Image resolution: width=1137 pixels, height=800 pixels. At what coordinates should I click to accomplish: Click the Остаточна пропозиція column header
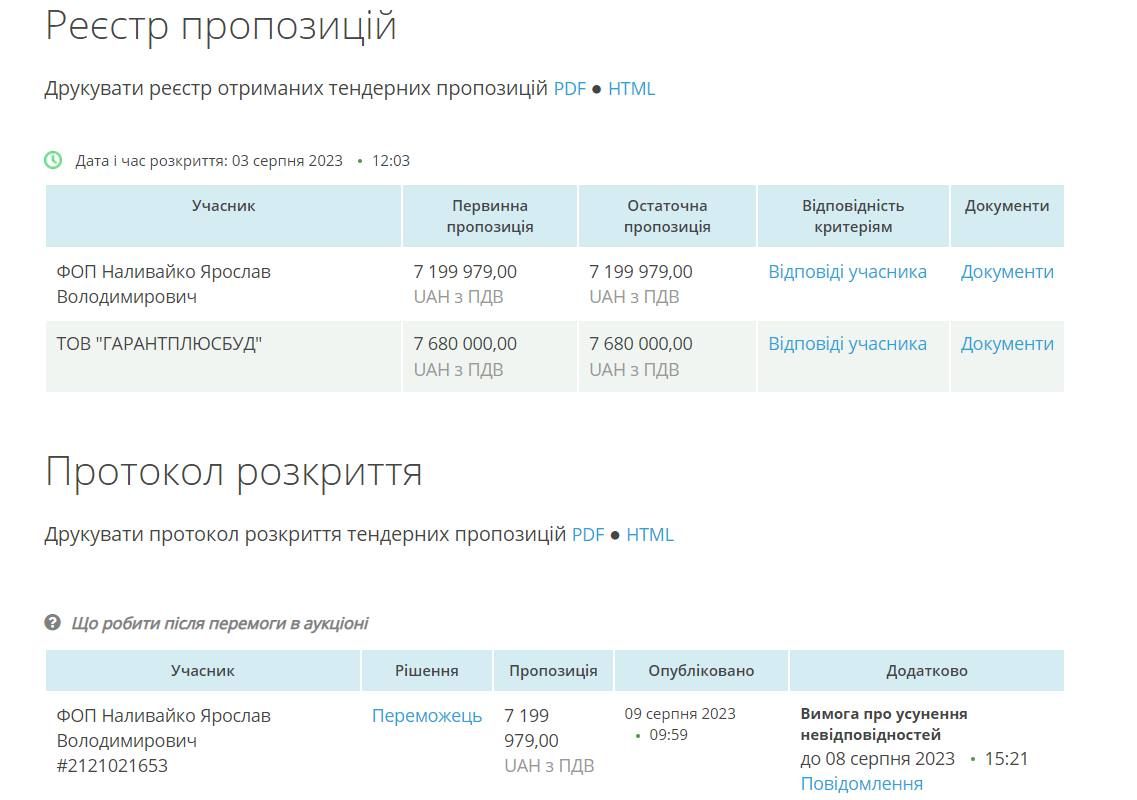tap(667, 216)
